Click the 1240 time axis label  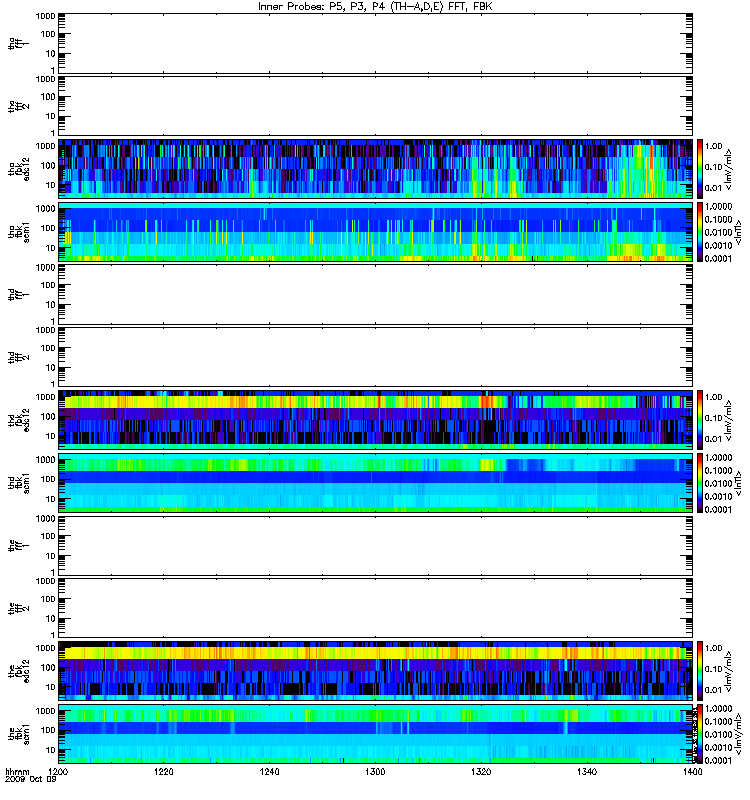tap(269, 771)
